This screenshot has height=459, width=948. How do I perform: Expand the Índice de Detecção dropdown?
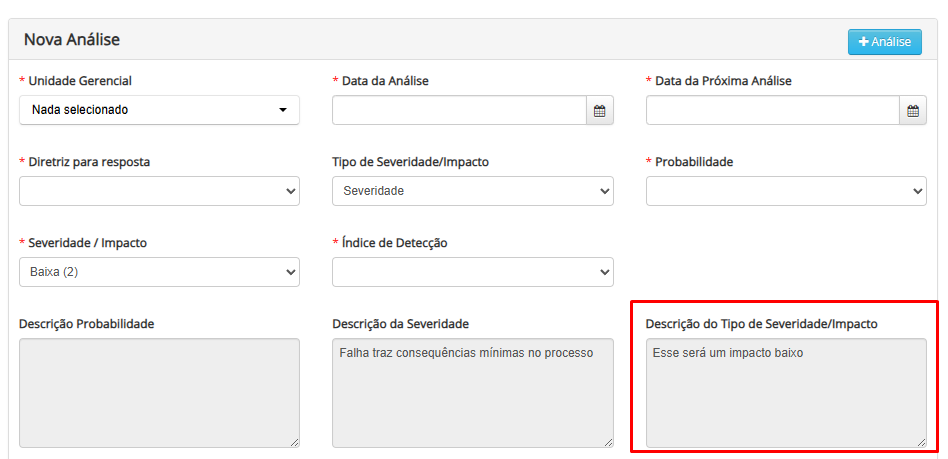(472, 272)
